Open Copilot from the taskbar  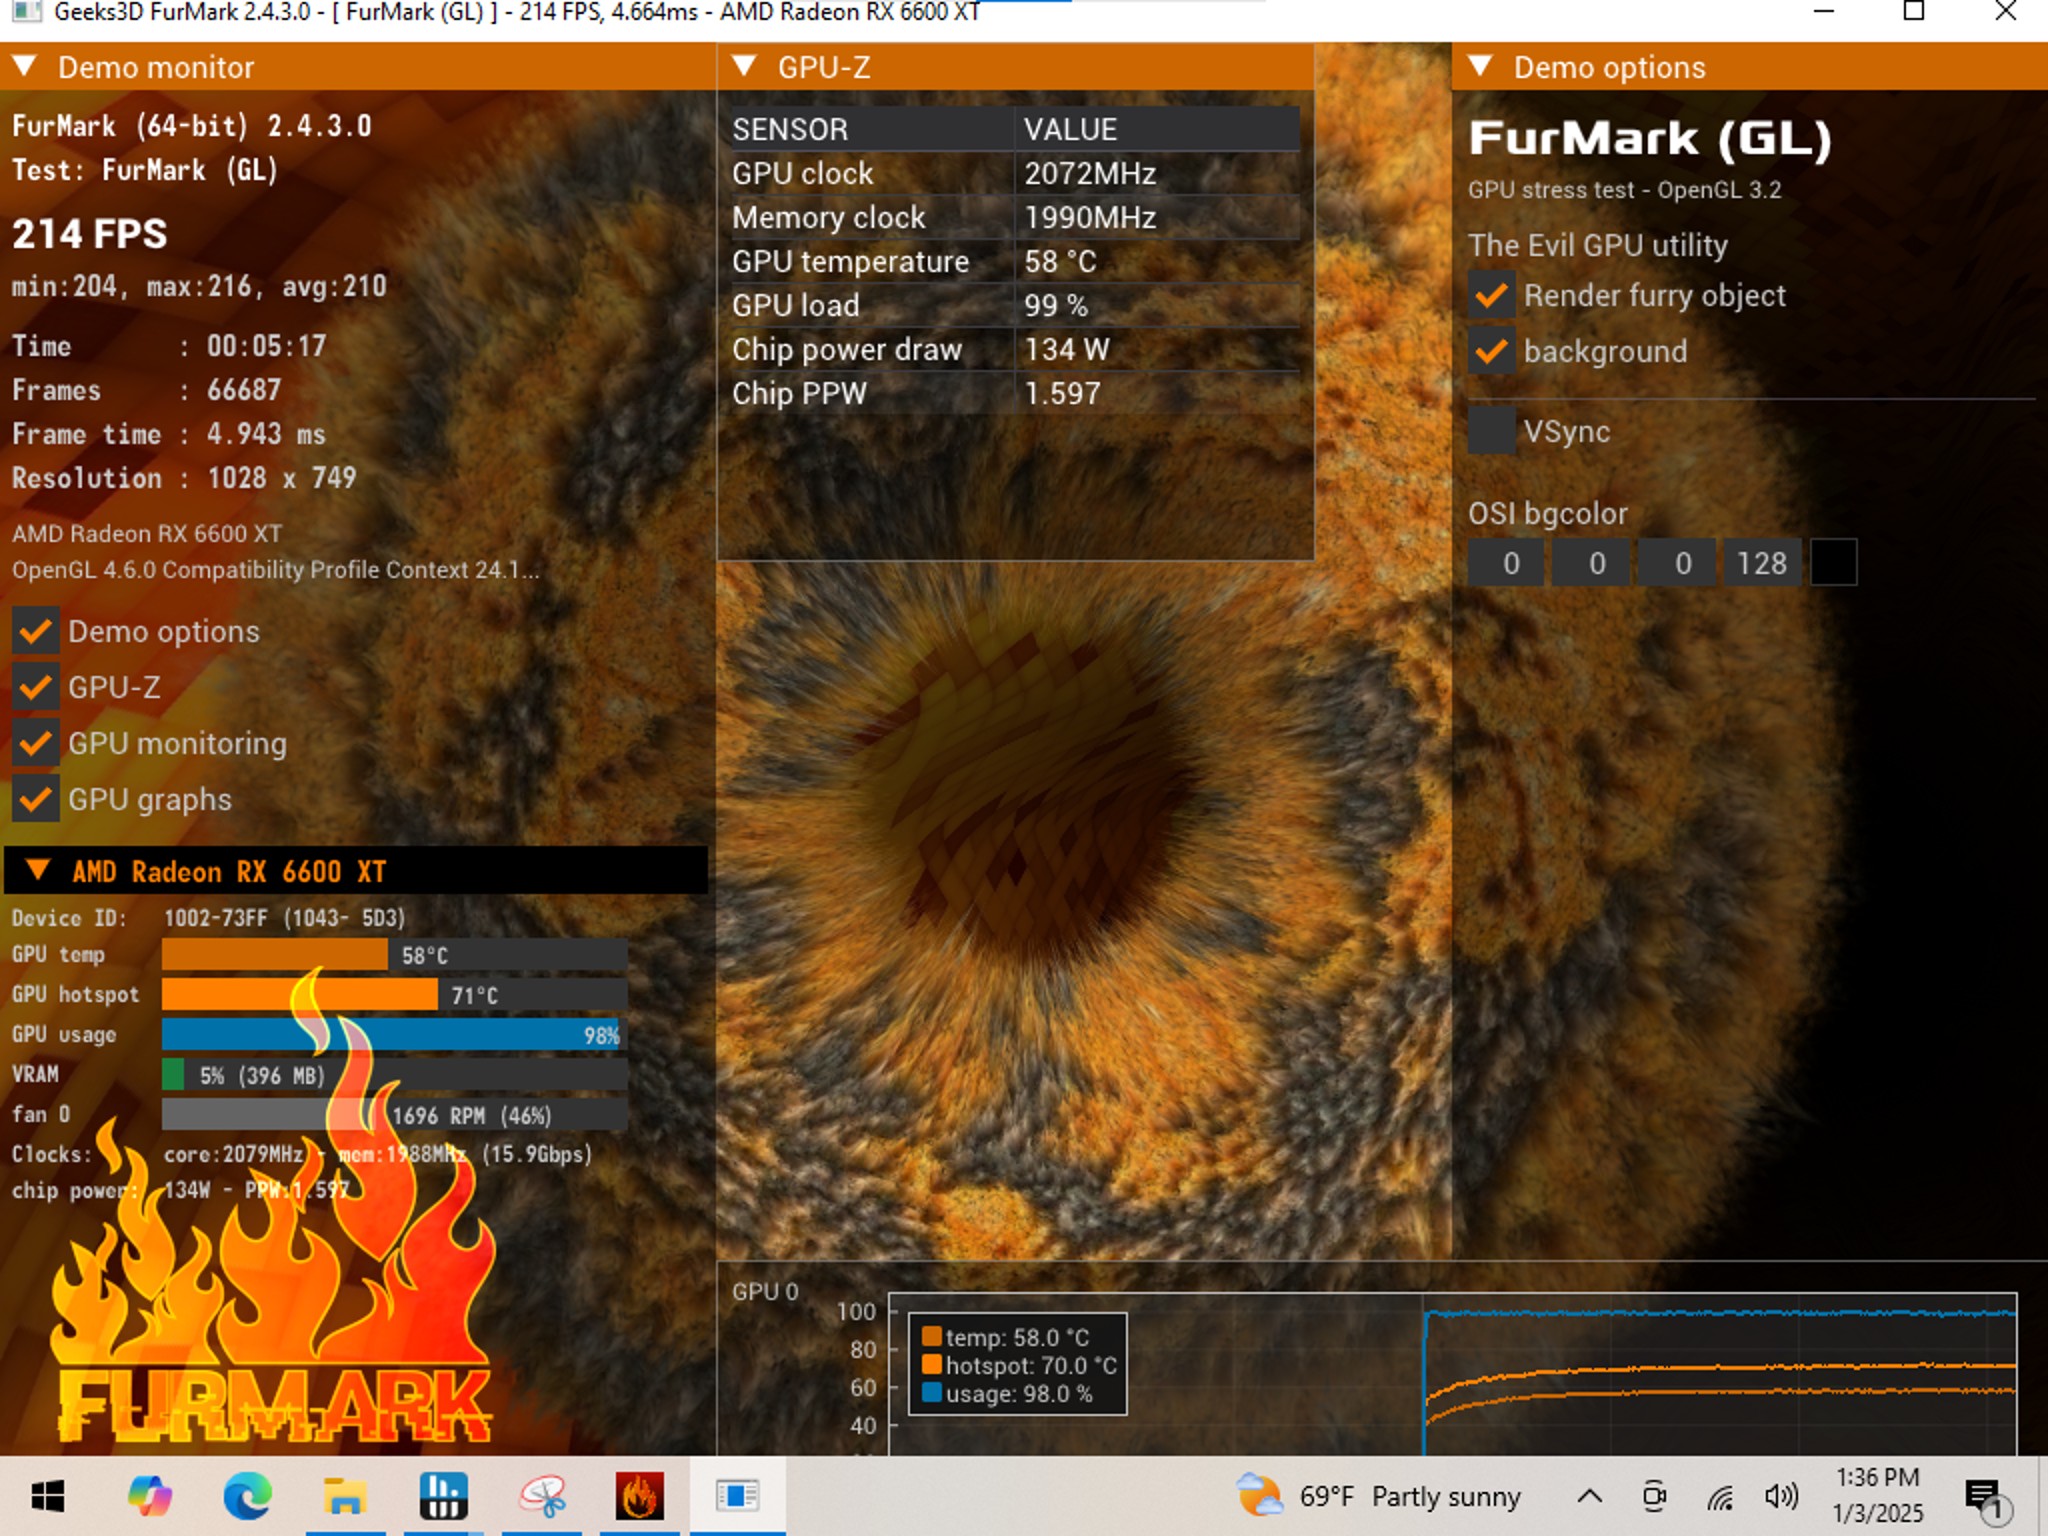click(x=148, y=1496)
